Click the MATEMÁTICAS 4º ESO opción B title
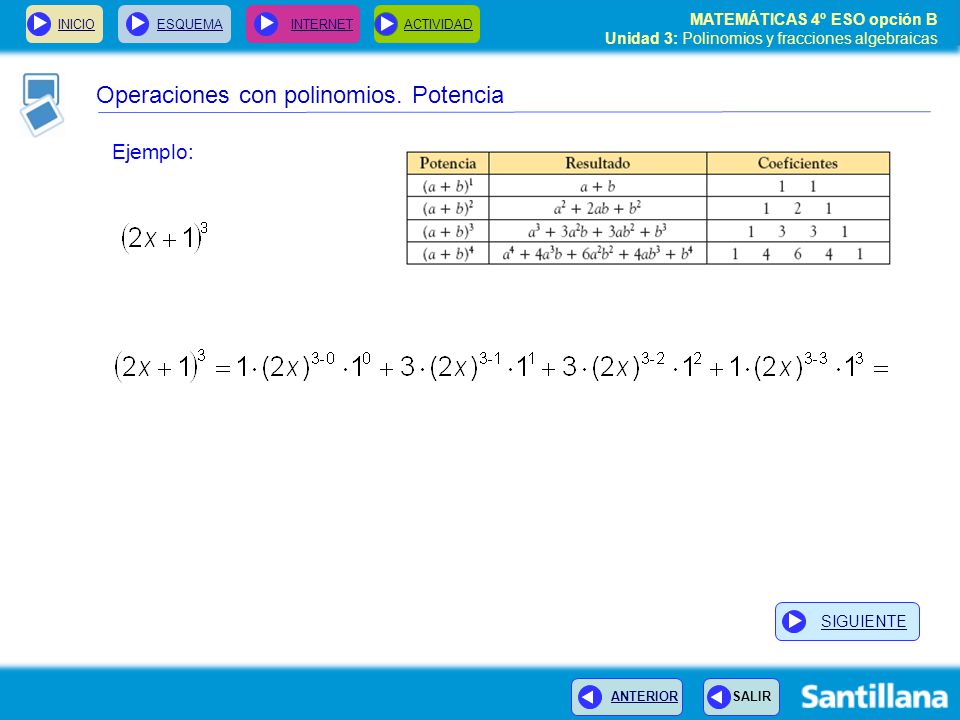 point(814,20)
